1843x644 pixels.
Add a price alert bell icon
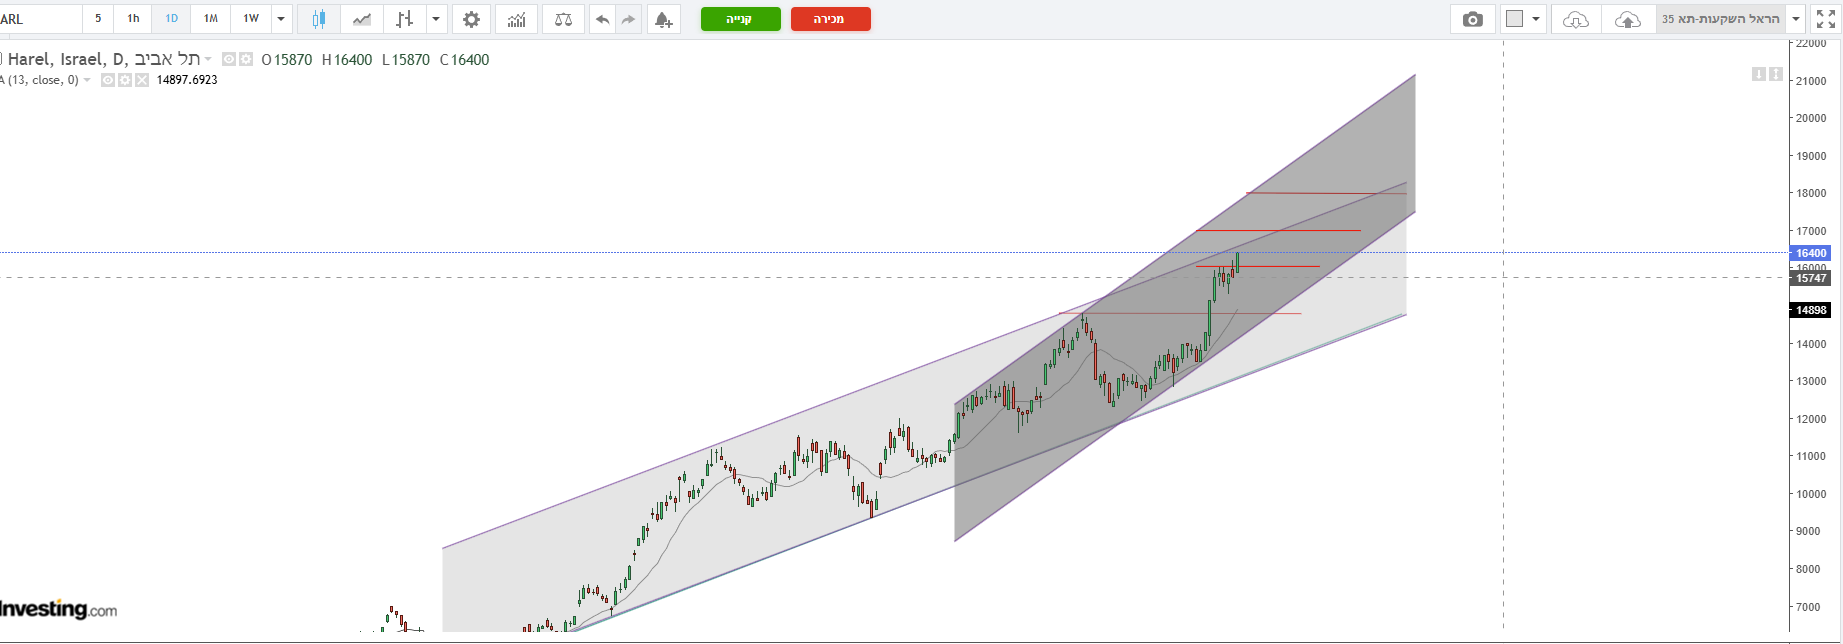pyautogui.click(x=662, y=19)
